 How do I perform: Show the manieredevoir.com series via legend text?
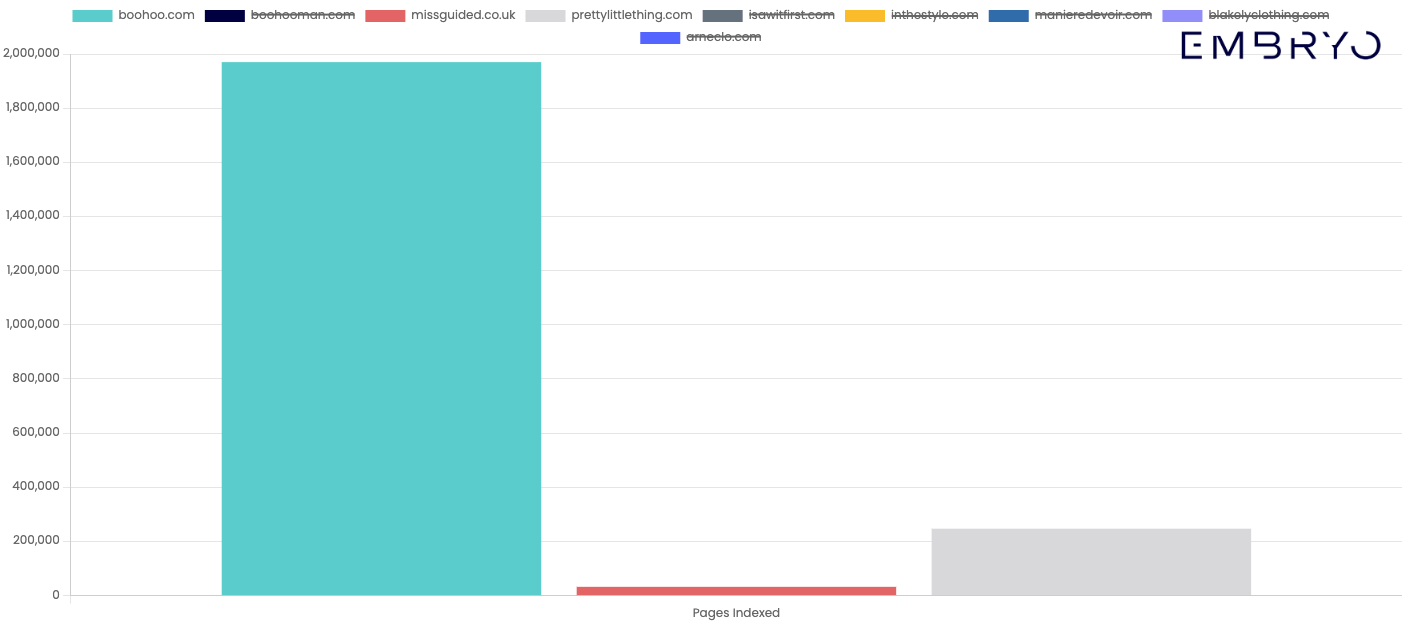1093,15
